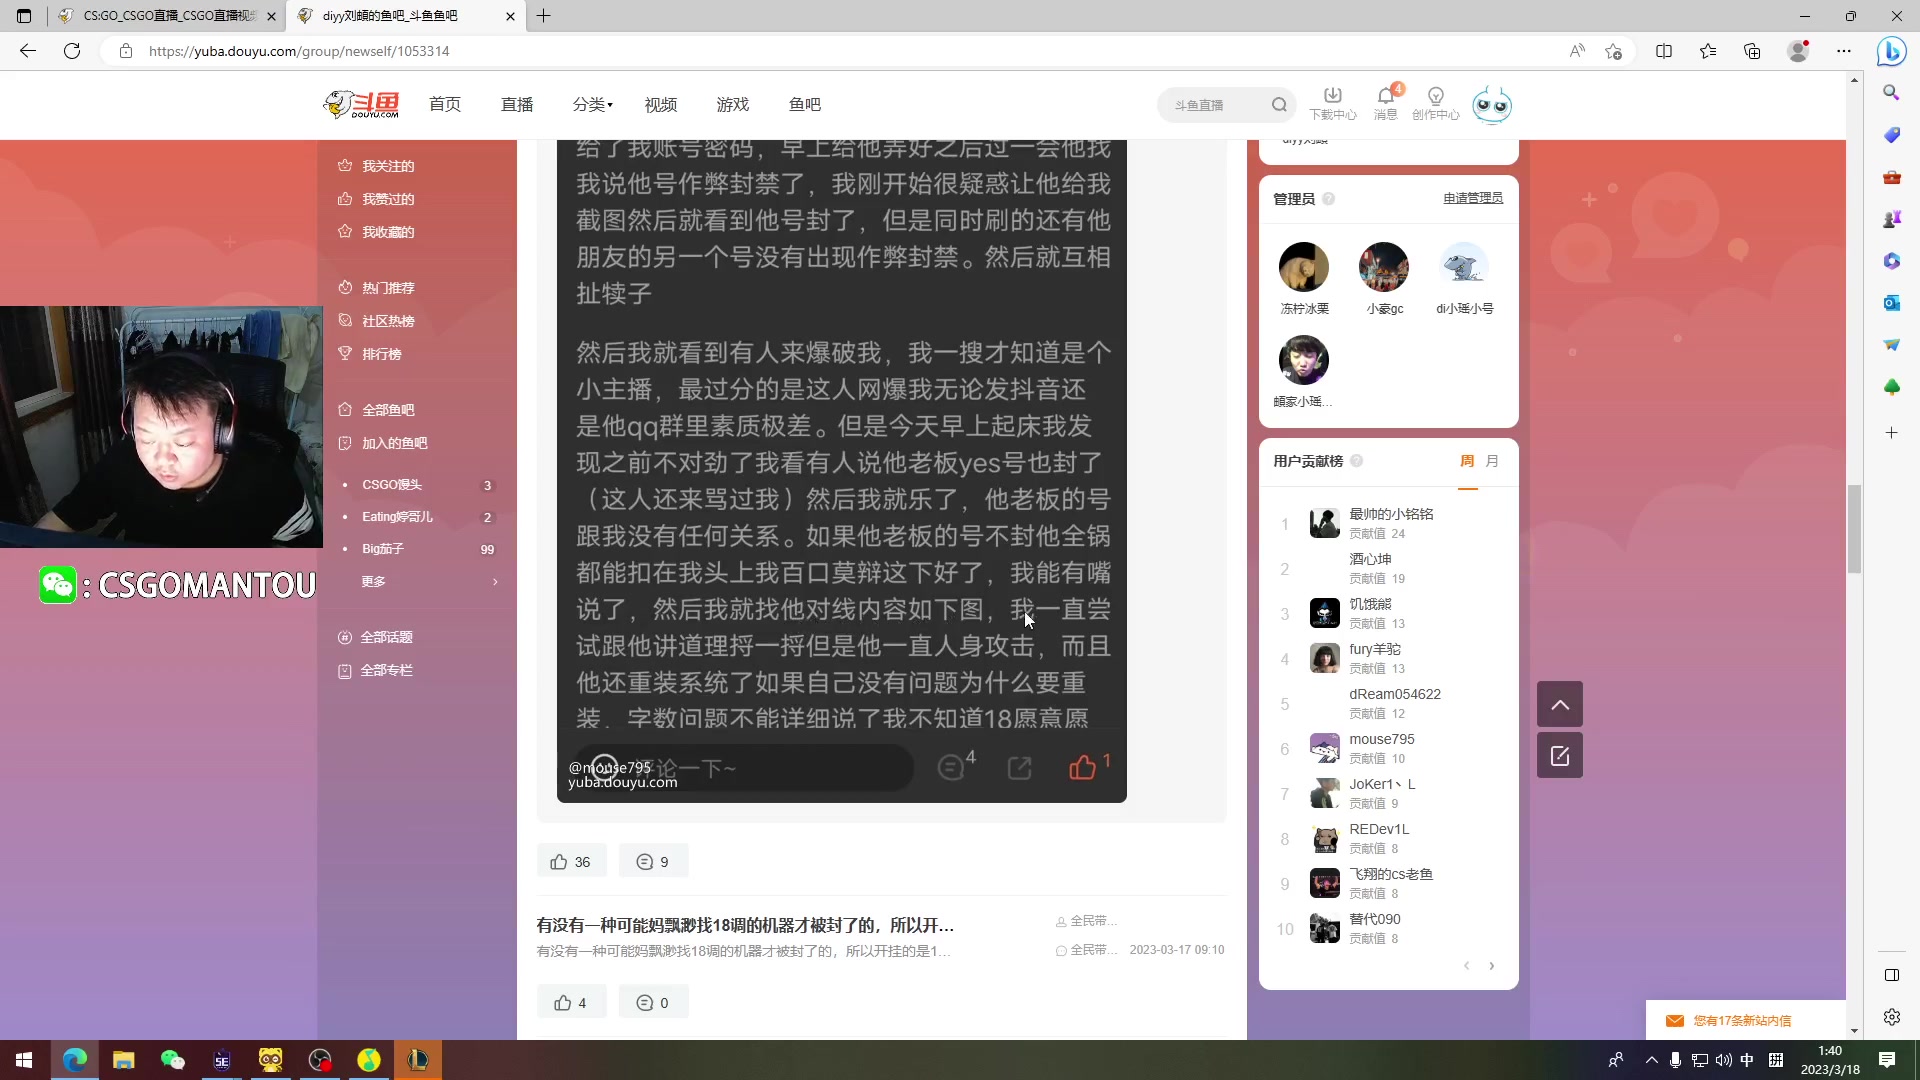Toggle the favorites star in the address bar
Image resolution: width=1920 pixels, height=1080 pixels.
point(1612,51)
